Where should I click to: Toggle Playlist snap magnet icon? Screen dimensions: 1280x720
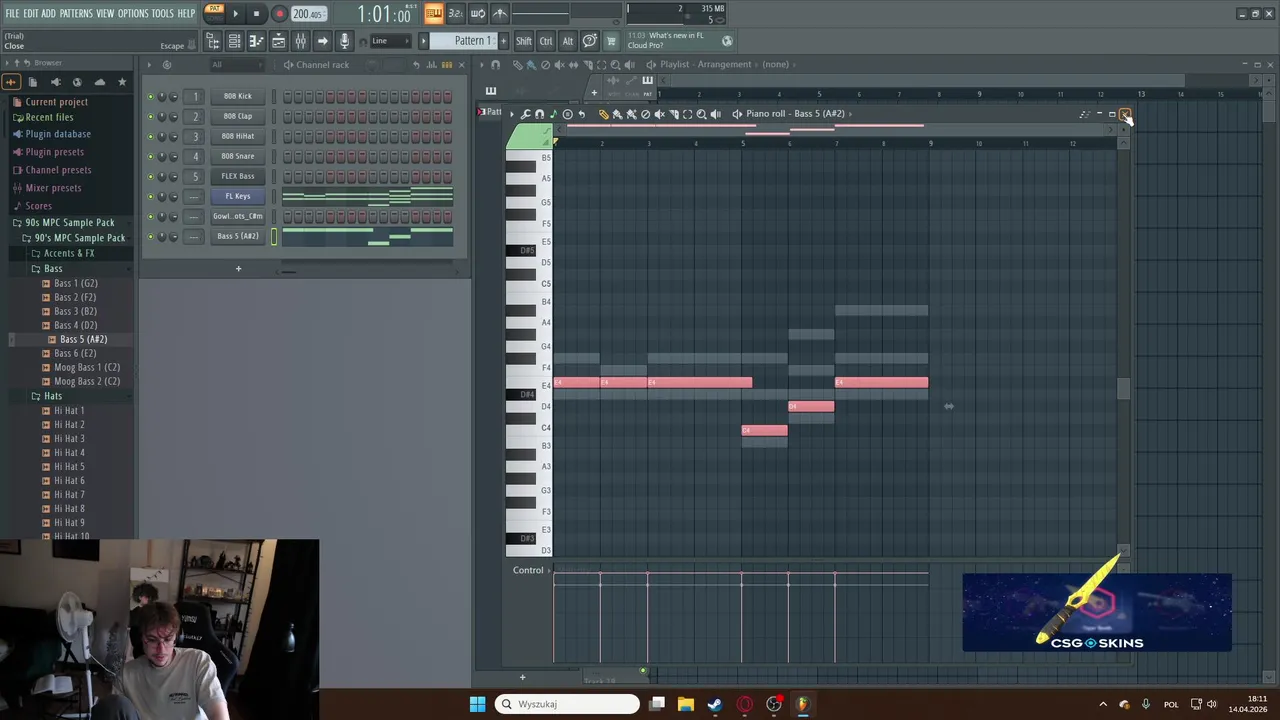(495, 65)
